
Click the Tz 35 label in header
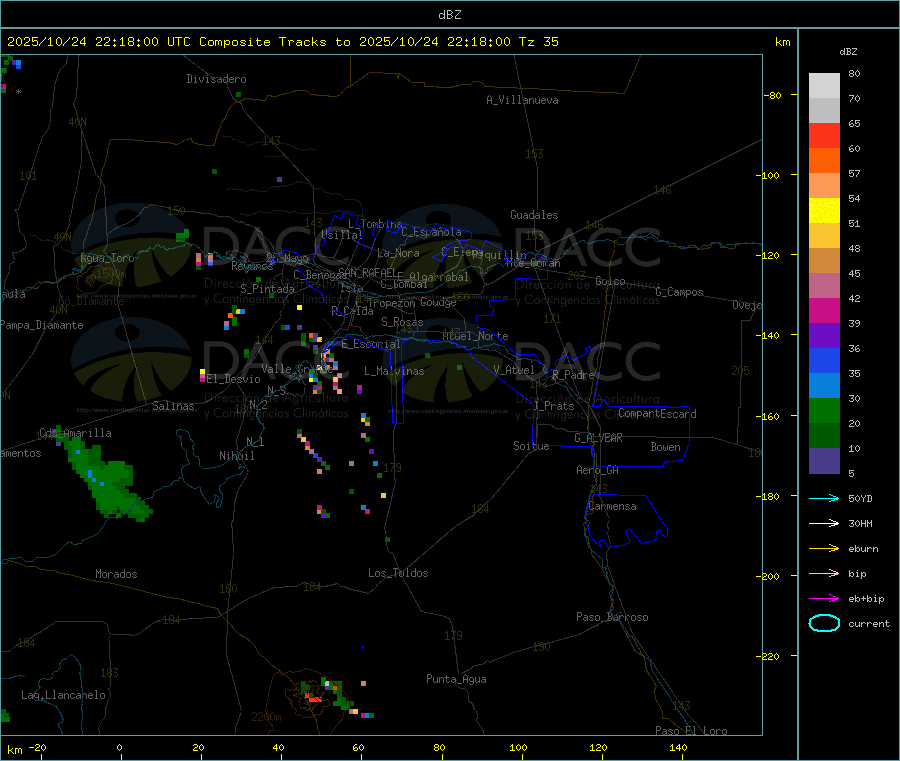pyautogui.click(x=538, y=42)
